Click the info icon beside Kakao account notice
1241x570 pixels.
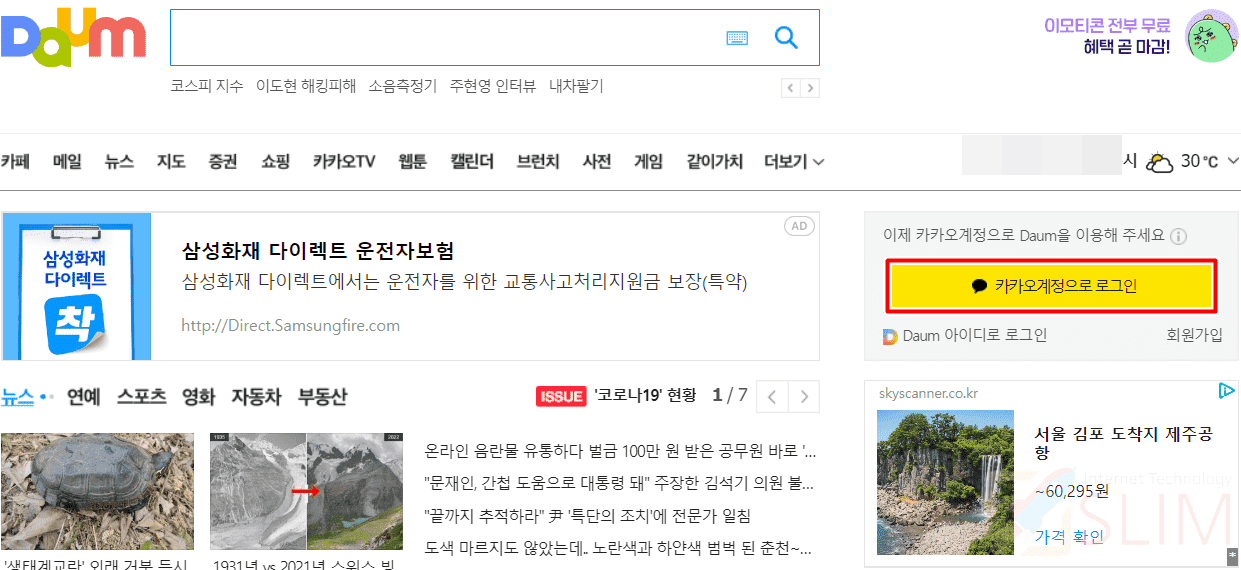point(1178,237)
